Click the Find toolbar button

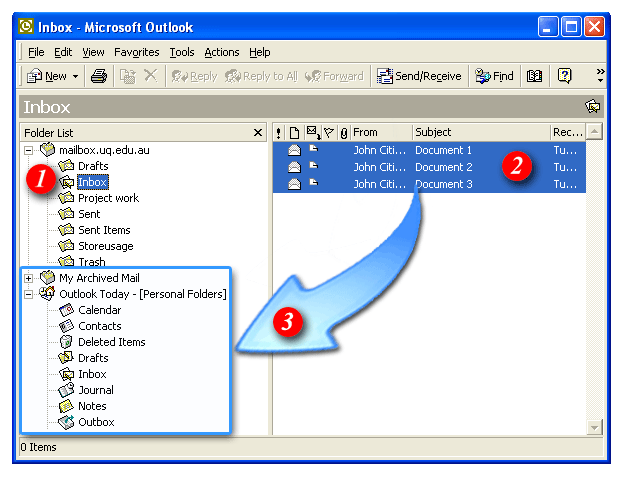pyautogui.click(x=494, y=76)
